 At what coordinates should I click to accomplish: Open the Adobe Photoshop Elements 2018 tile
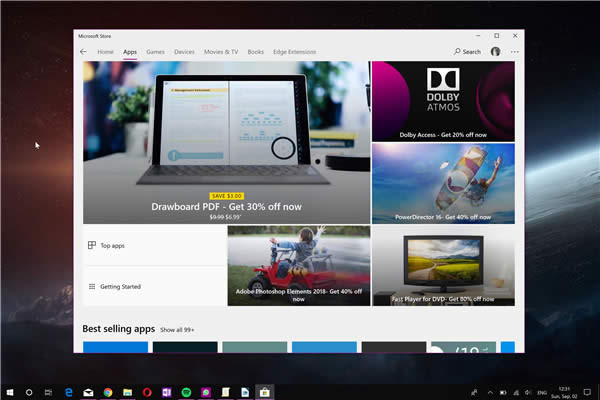coord(298,265)
